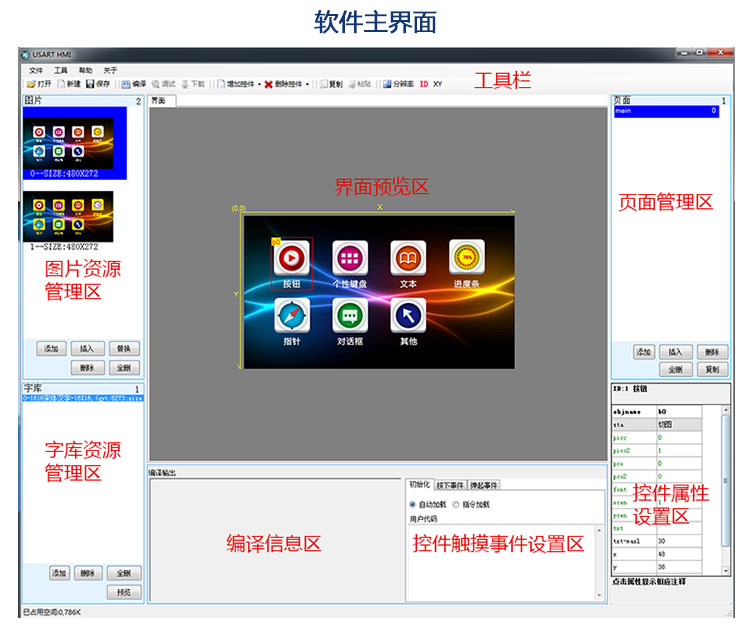The image size is (750, 630).
Task: Click the 打开 (Open) toolbar icon
Action: click(31, 84)
